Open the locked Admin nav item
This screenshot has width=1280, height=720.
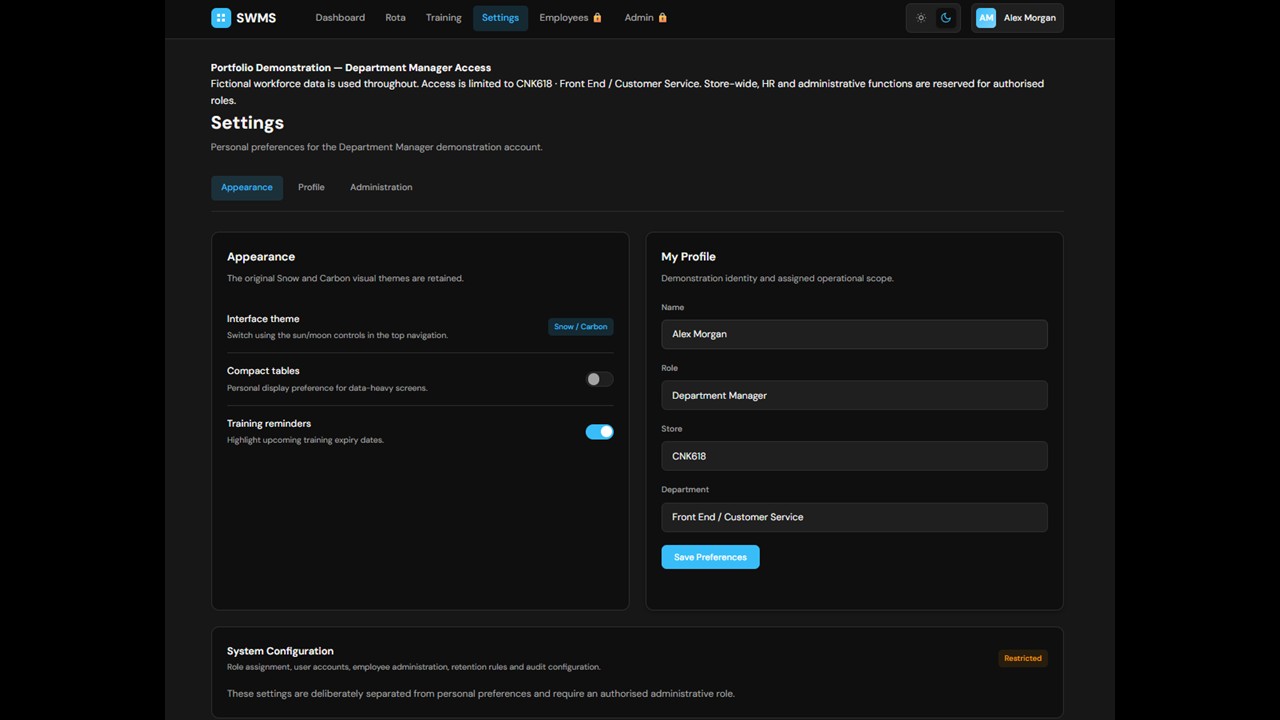click(x=645, y=18)
